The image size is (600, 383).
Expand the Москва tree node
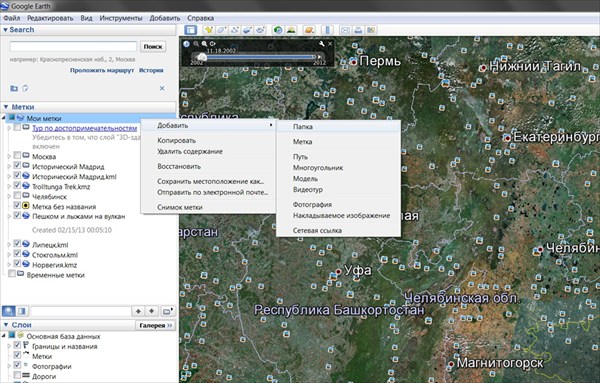pos(10,156)
